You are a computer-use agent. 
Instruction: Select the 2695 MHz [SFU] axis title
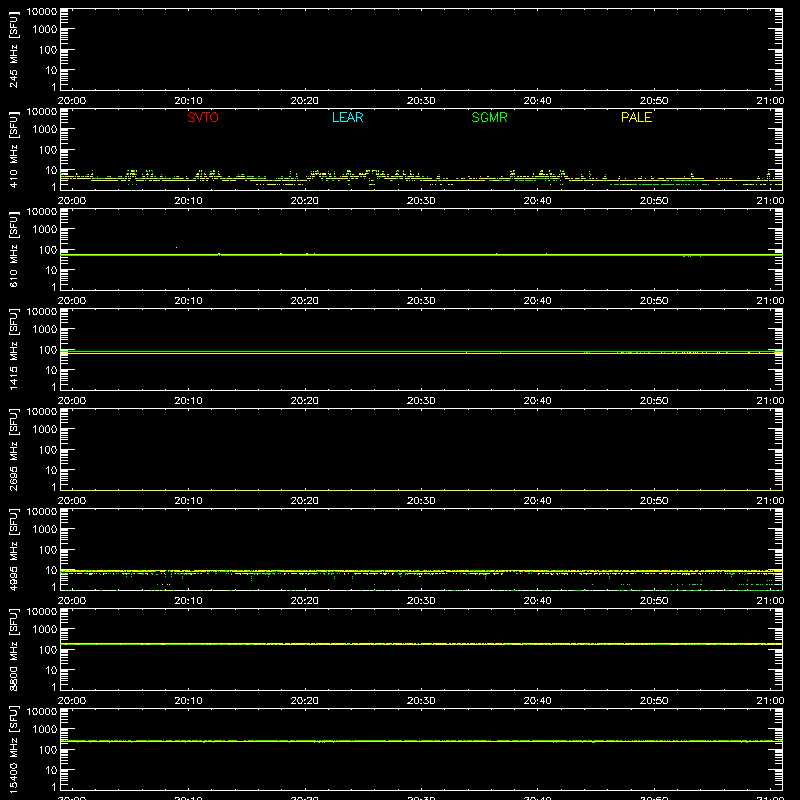tap(13, 449)
